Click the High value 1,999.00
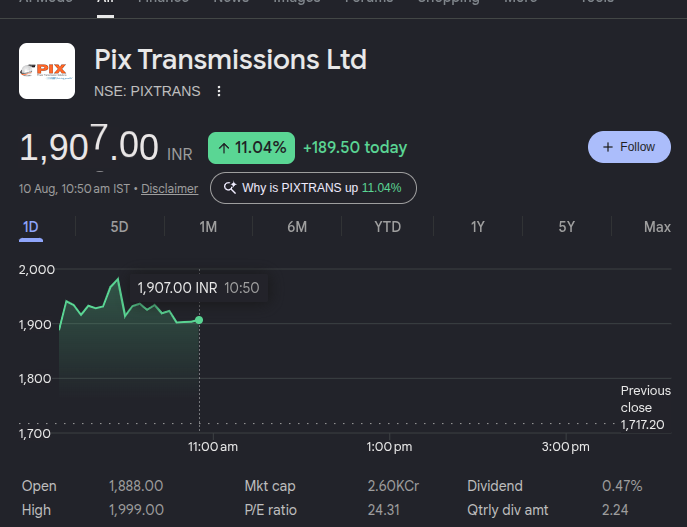The width and height of the screenshot is (687, 527). [136, 510]
